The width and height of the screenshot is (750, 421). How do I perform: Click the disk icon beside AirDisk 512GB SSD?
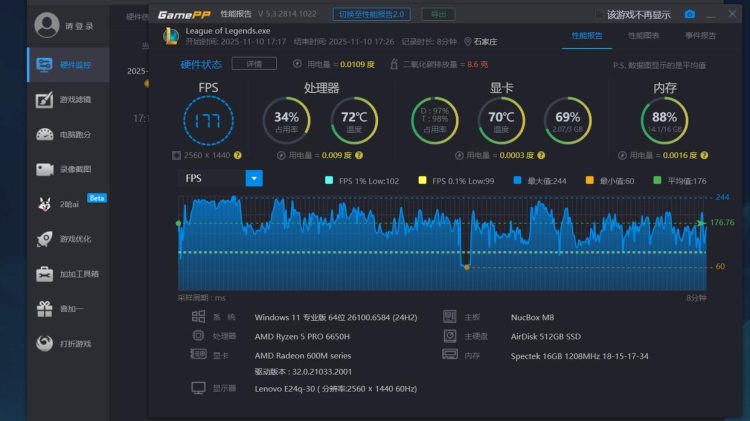[x=450, y=336]
